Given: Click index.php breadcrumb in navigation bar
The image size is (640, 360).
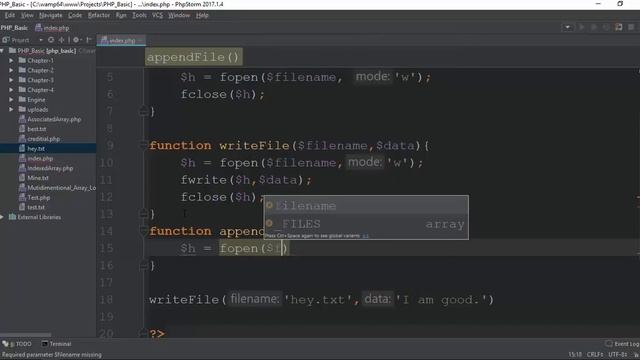Looking at the screenshot, I should pyautogui.click(x=52, y=28).
